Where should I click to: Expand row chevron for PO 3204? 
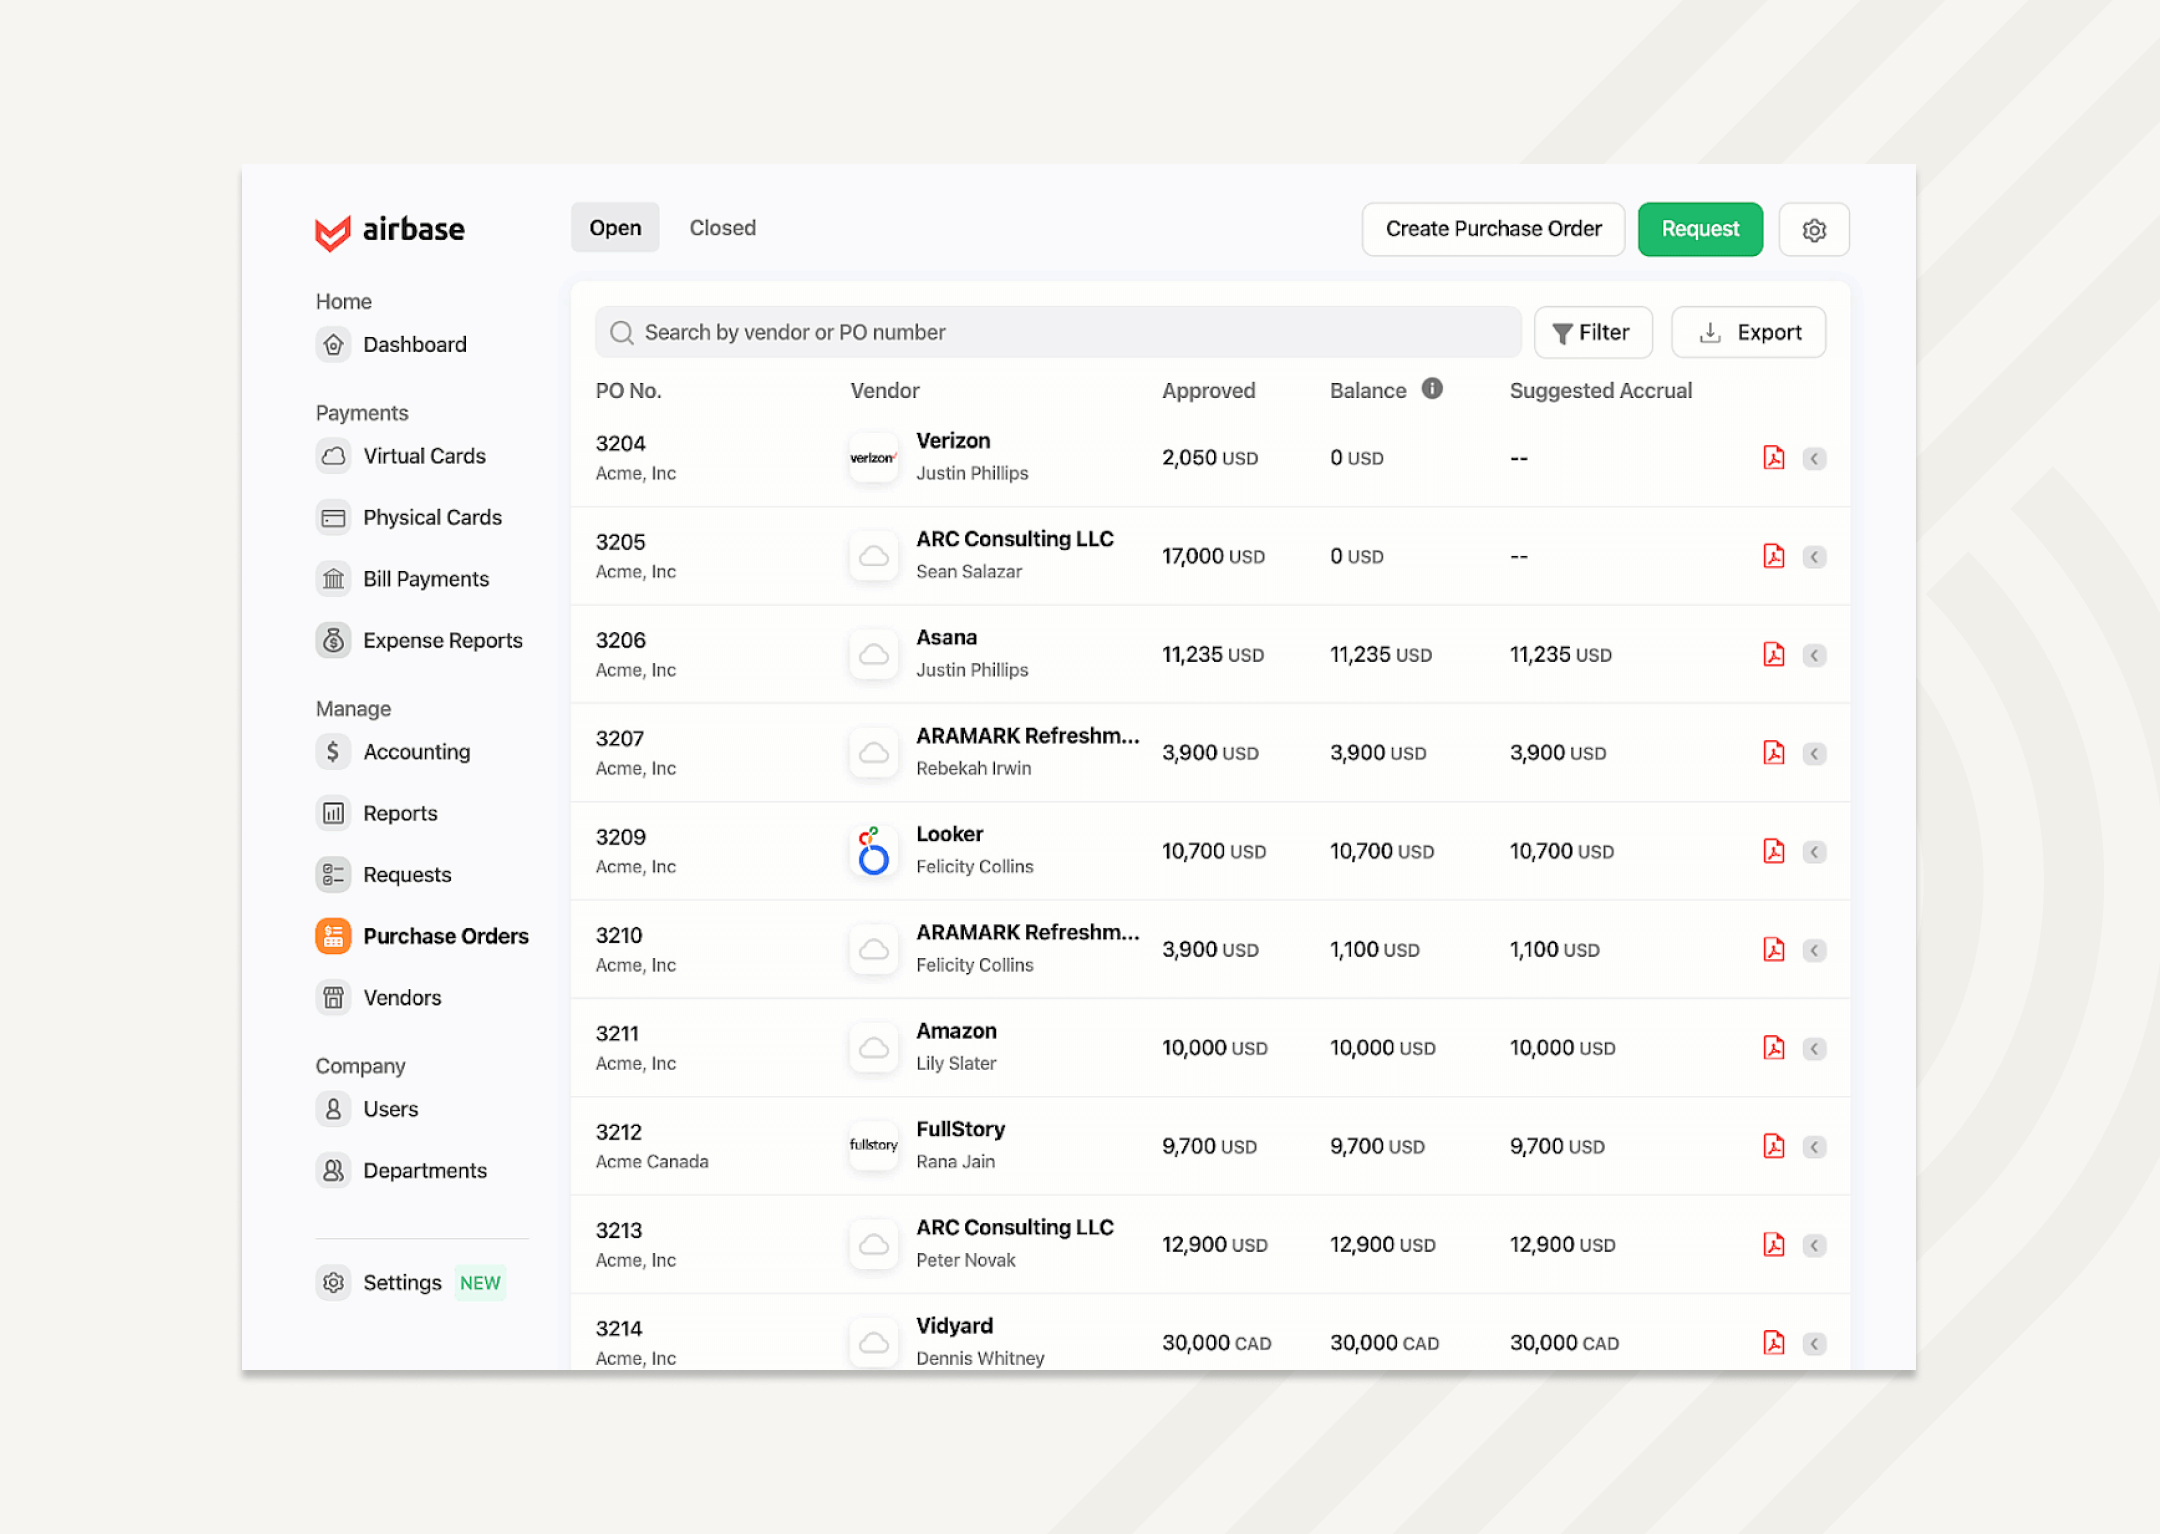[x=1815, y=458]
